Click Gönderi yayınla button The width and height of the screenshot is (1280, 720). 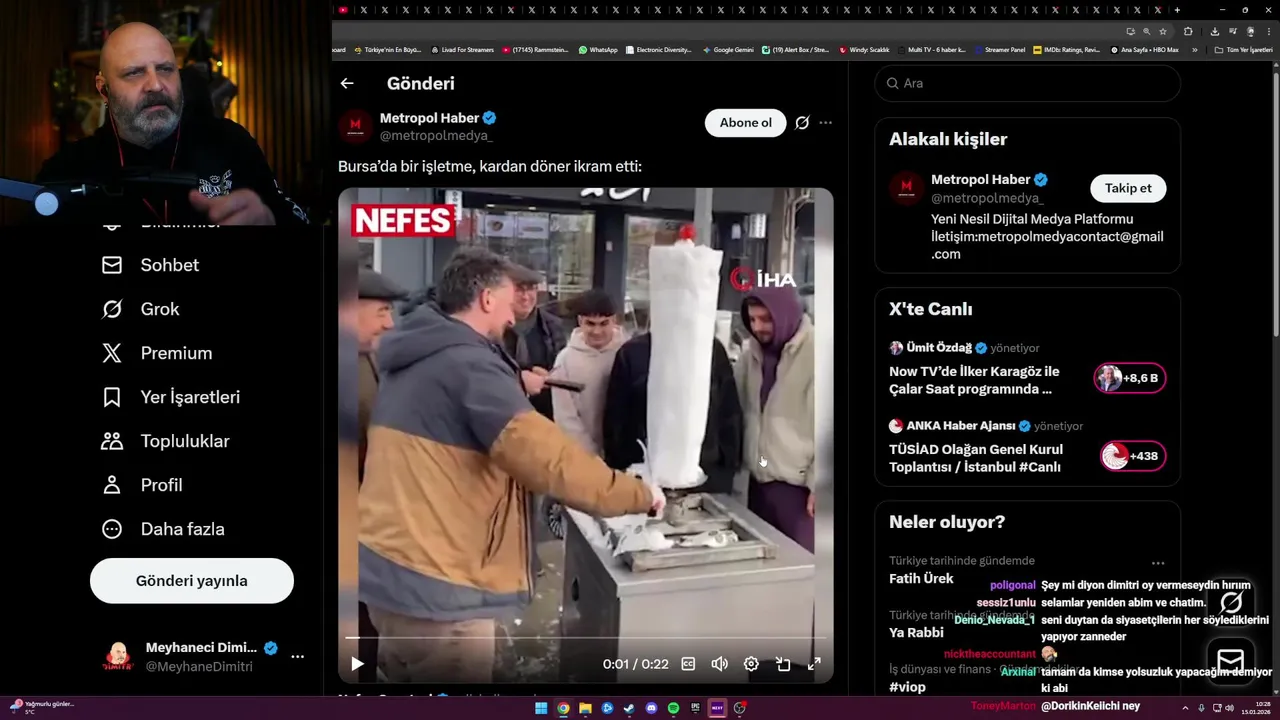(192, 581)
